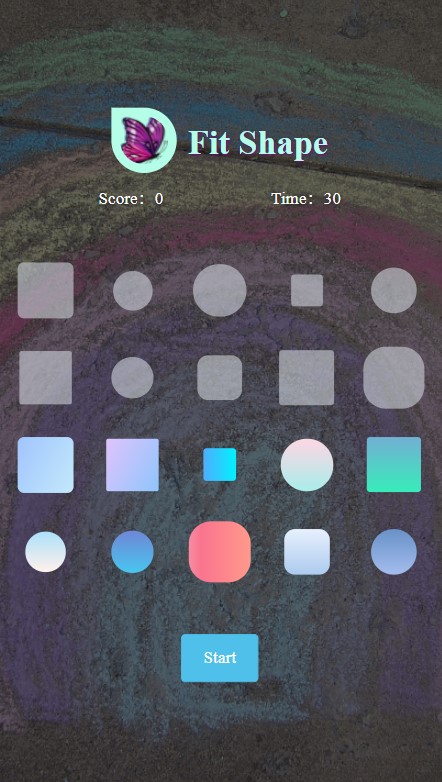Select the pink-to-mint gradient circle shape
Image resolution: width=442 pixels, height=782 pixels.
click(307, 465)
